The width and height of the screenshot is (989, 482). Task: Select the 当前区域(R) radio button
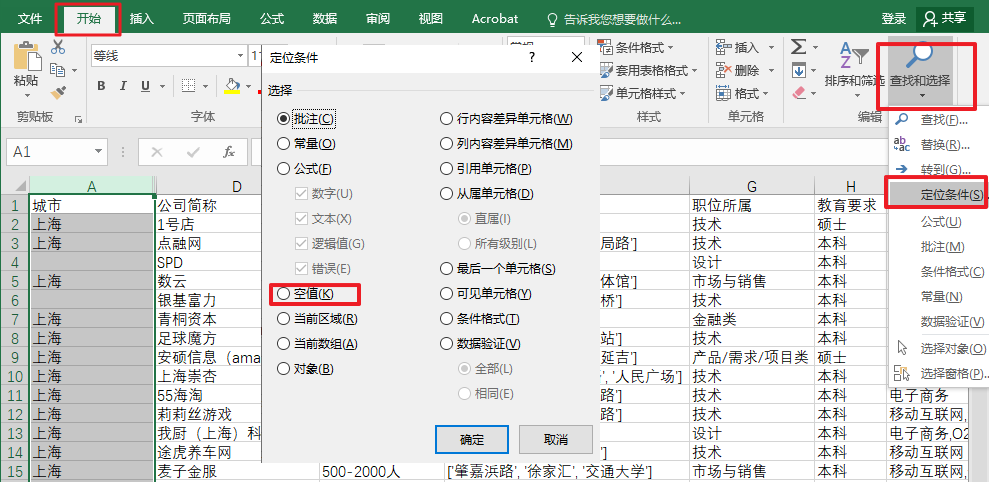pyautogui.click(x=283, y=319)
